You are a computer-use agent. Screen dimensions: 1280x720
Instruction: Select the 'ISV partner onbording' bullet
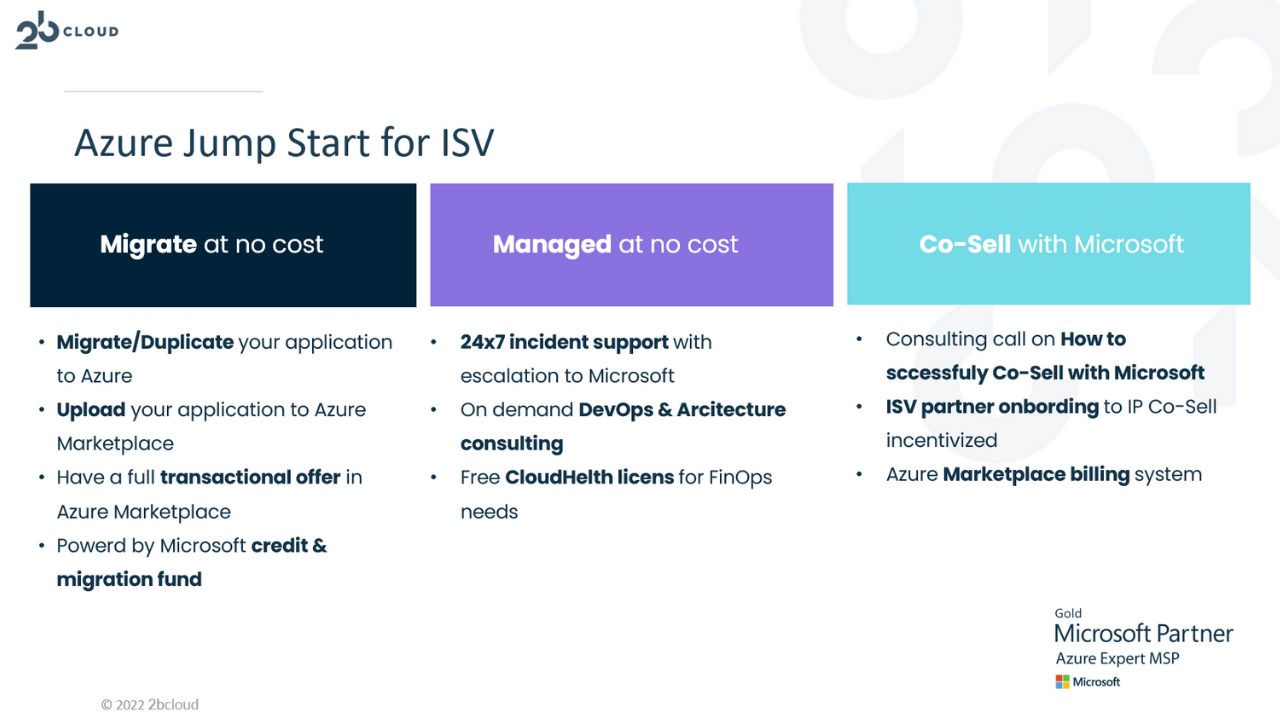pos(1050,407)
